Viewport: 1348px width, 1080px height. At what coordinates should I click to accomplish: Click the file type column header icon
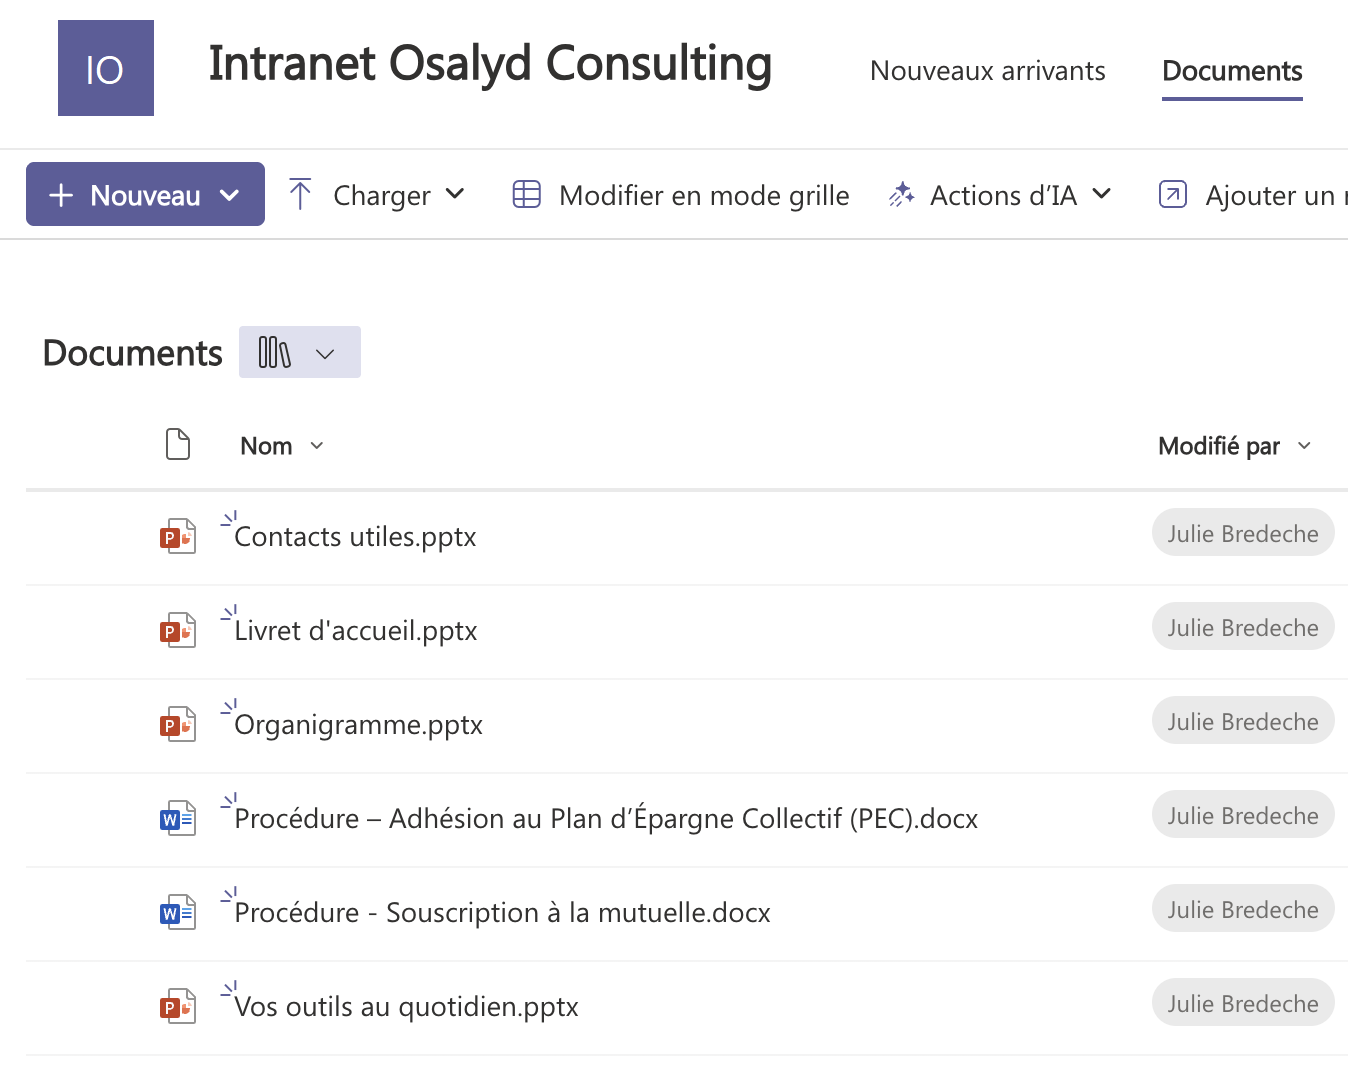(x=178, y=444)
